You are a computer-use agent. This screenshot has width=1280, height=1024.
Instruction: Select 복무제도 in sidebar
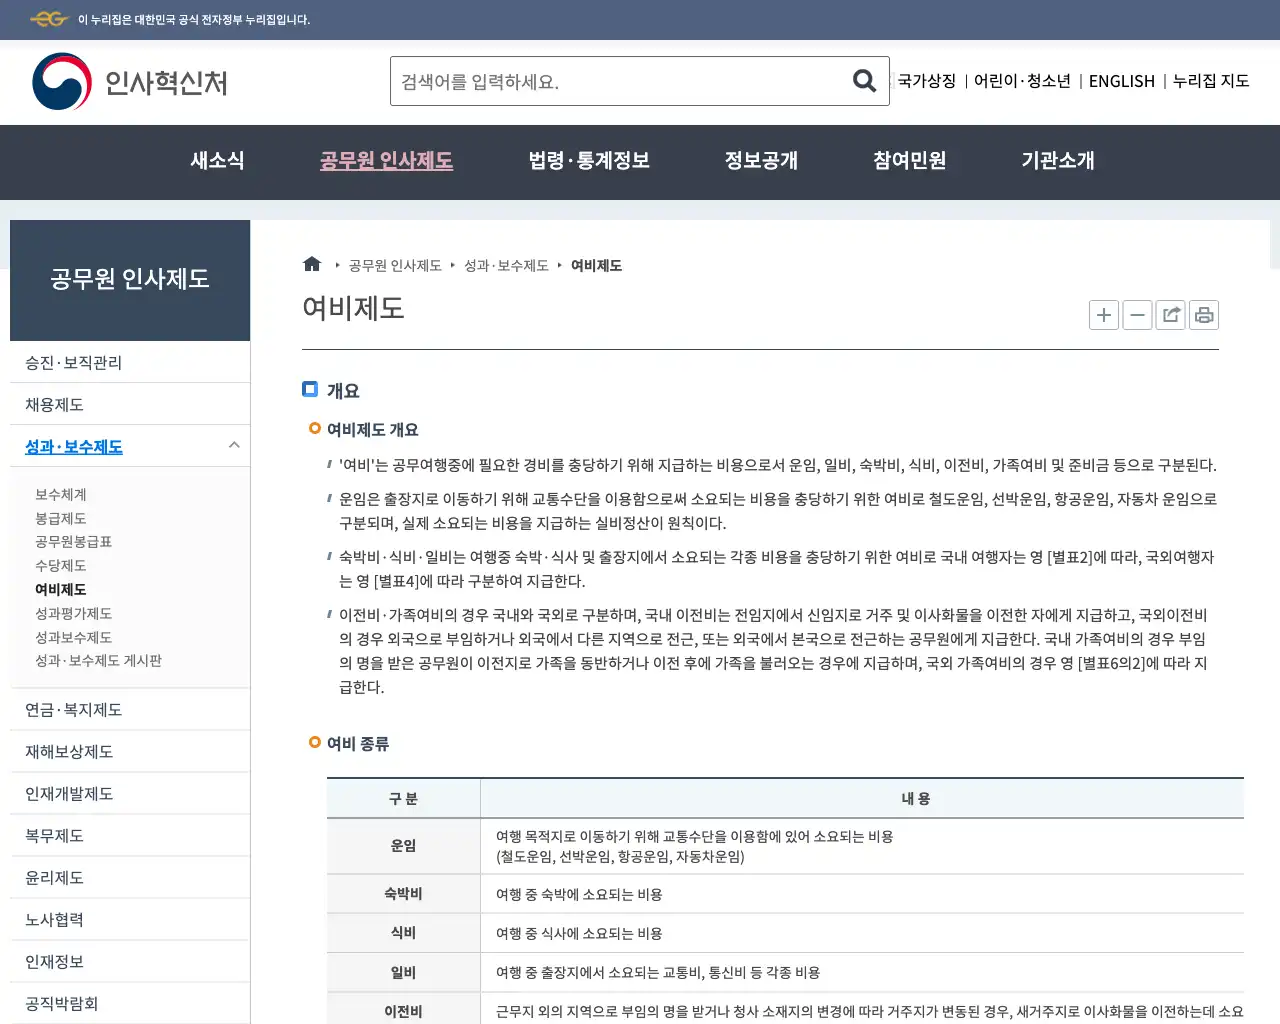click(130, 835)
